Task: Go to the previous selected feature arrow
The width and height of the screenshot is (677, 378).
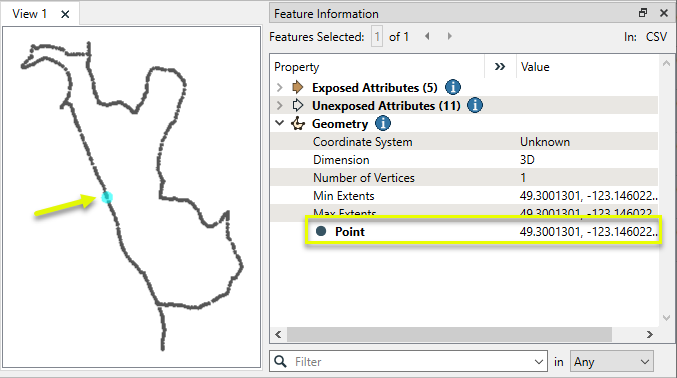Action: tap(427, 36)
